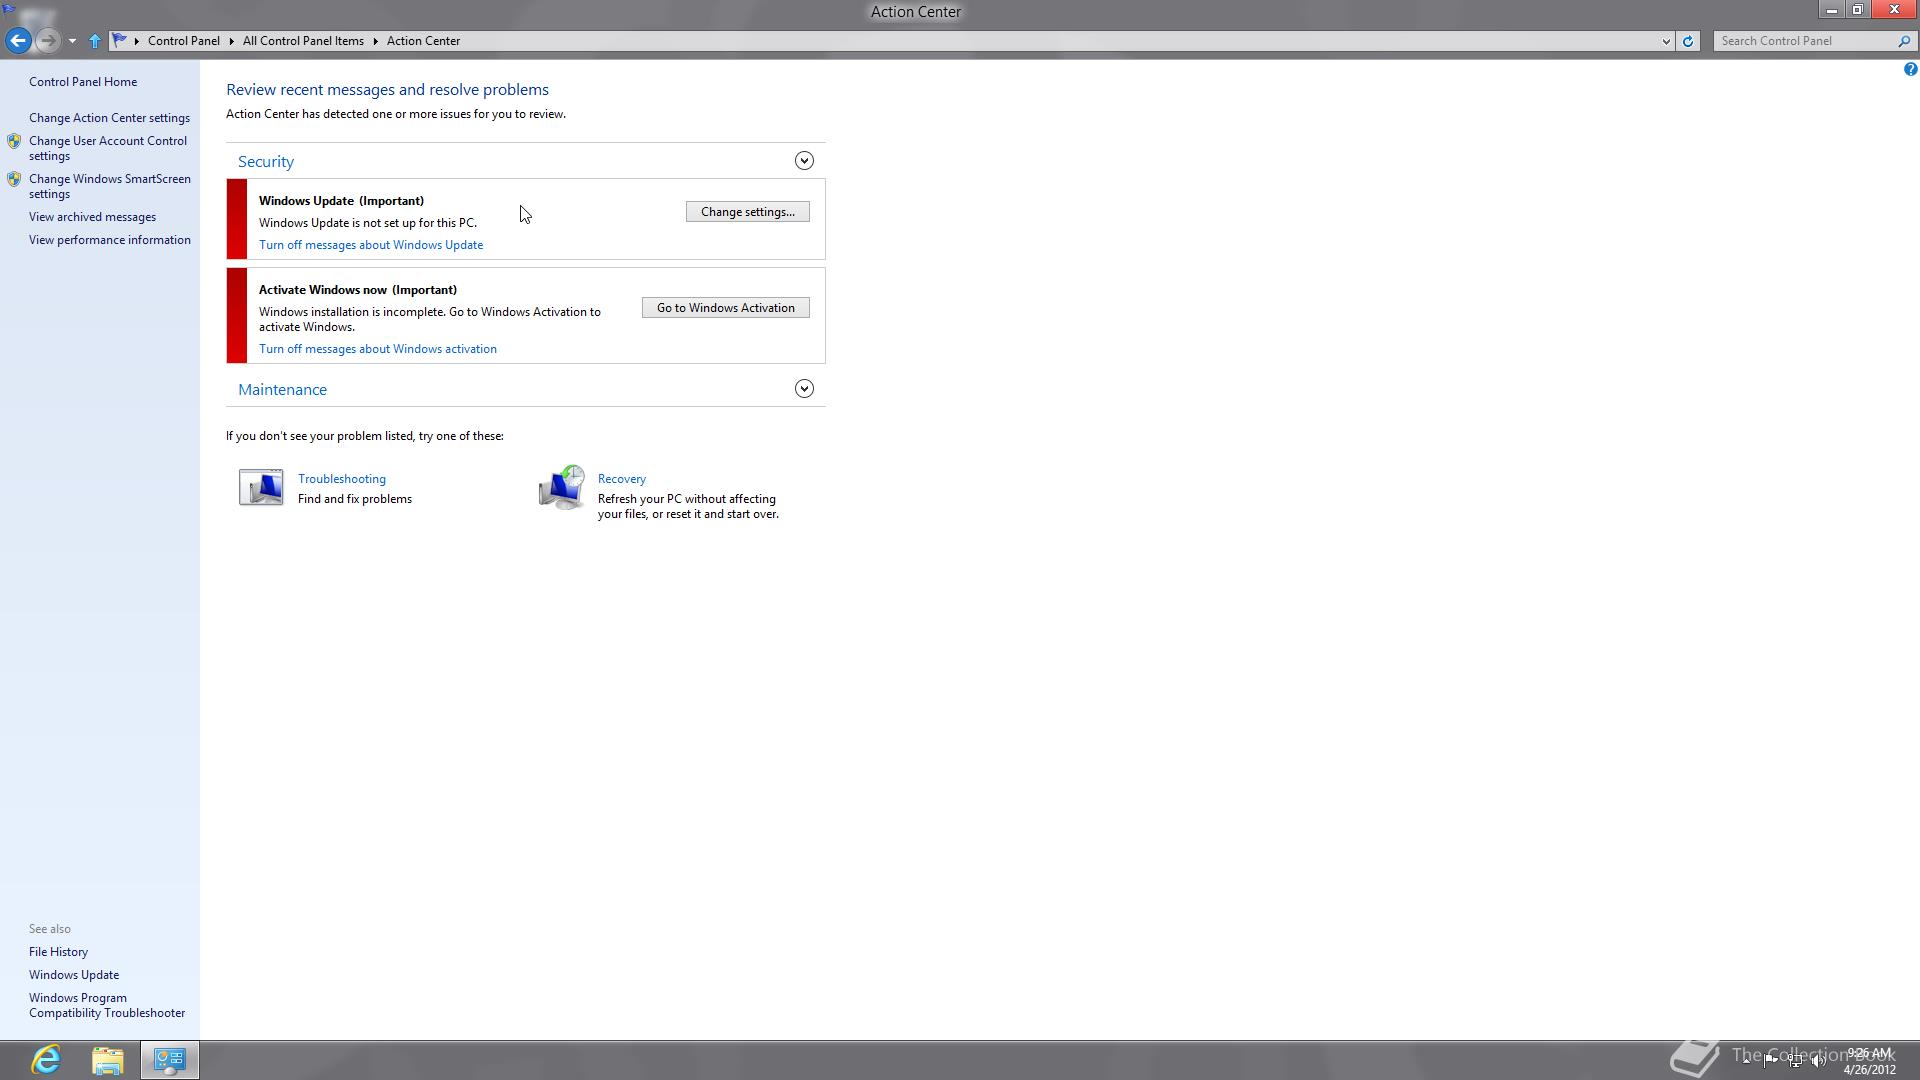The width and height of the screenshot is (1920, 1080).
Task: Open the address bar history dropdown
Action: [1666, 41]
